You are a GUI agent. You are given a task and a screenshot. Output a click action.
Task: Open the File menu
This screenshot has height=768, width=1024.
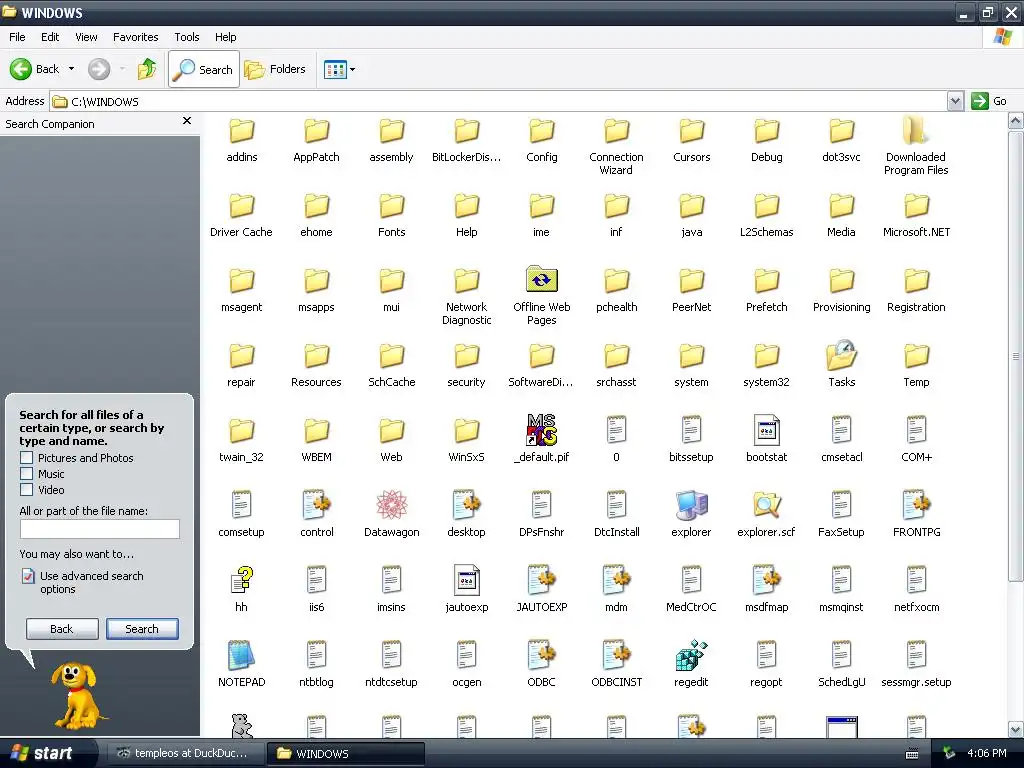17,37
